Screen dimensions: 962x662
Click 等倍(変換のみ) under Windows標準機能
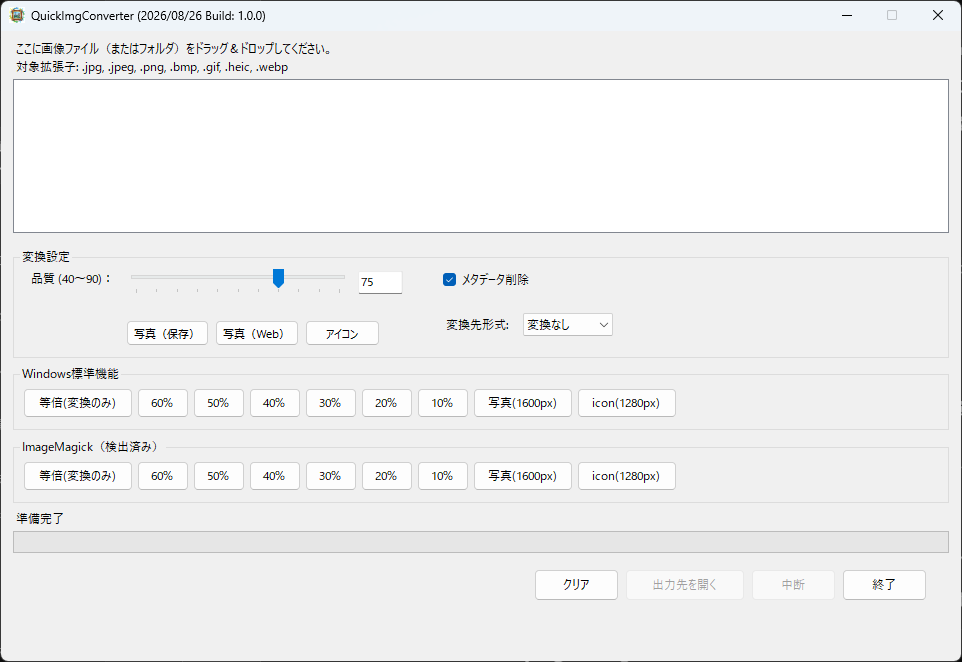[x=78, y=403]
